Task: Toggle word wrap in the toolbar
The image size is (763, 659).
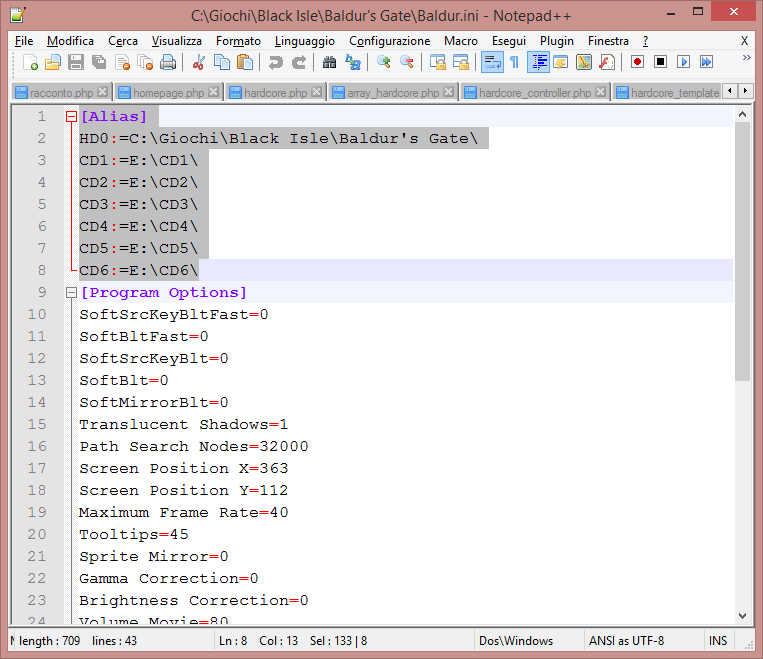Action: 492,62
